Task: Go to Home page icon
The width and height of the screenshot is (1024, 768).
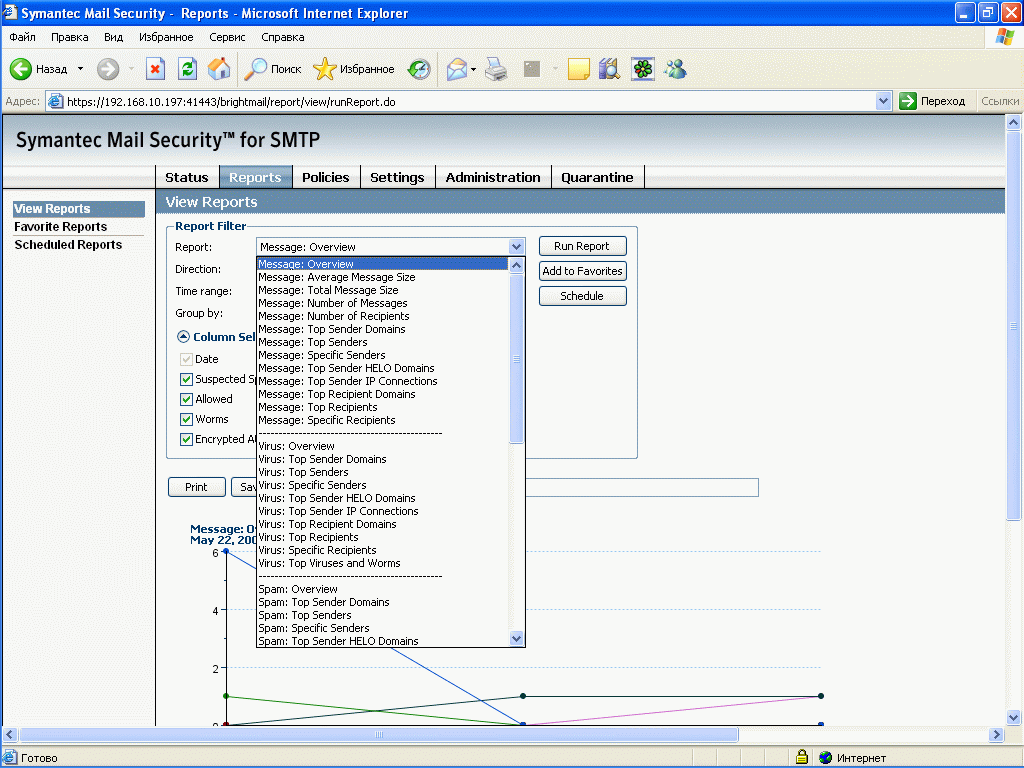Action: tap(219, 69)
